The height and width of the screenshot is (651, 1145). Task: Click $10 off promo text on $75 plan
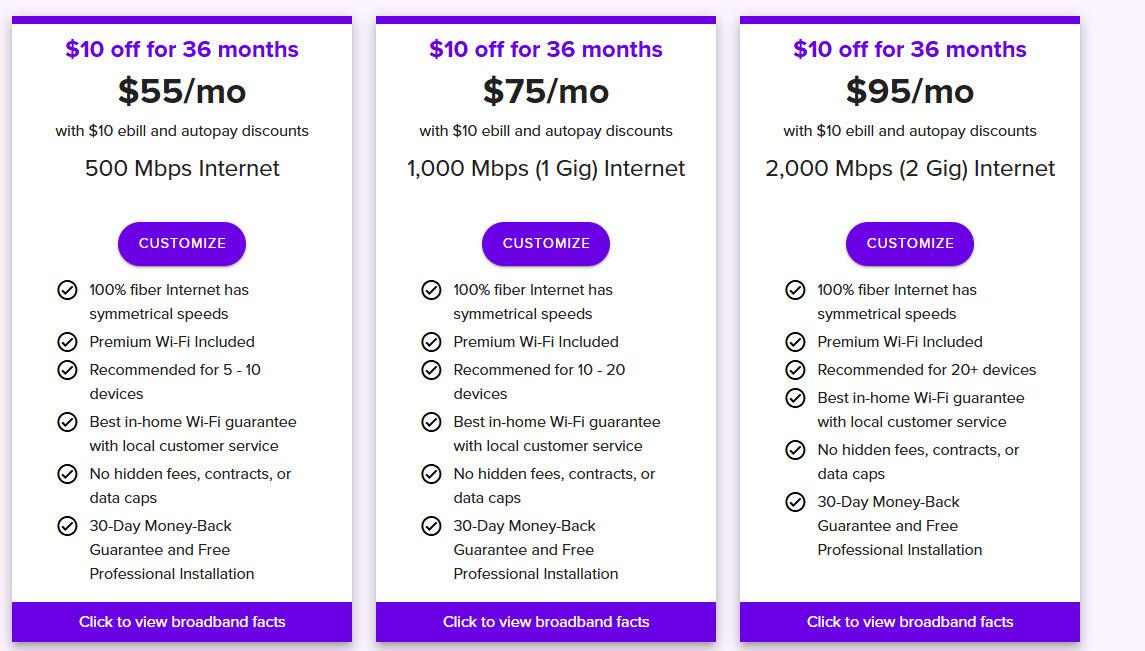[545, 49]
